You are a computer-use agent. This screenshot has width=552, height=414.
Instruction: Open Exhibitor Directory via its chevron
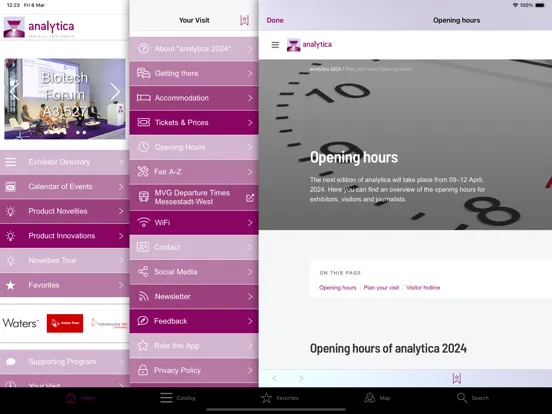point(121,162)
